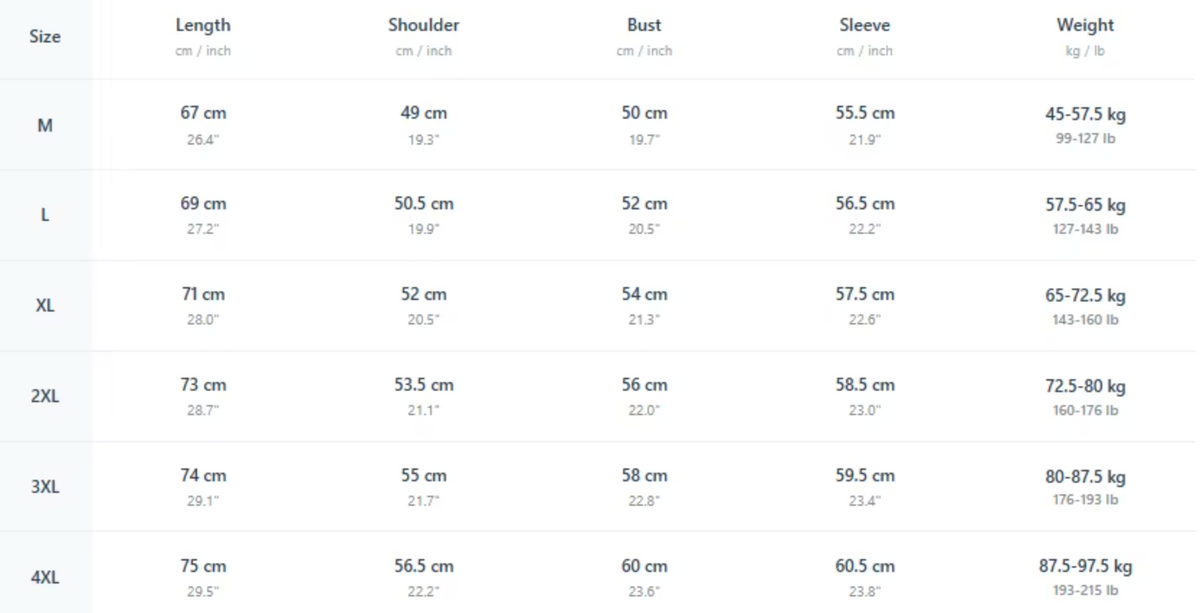Click the 67 cm length value
The image size is (1200, 613).
pyautogui.click(x=203, y=113)
